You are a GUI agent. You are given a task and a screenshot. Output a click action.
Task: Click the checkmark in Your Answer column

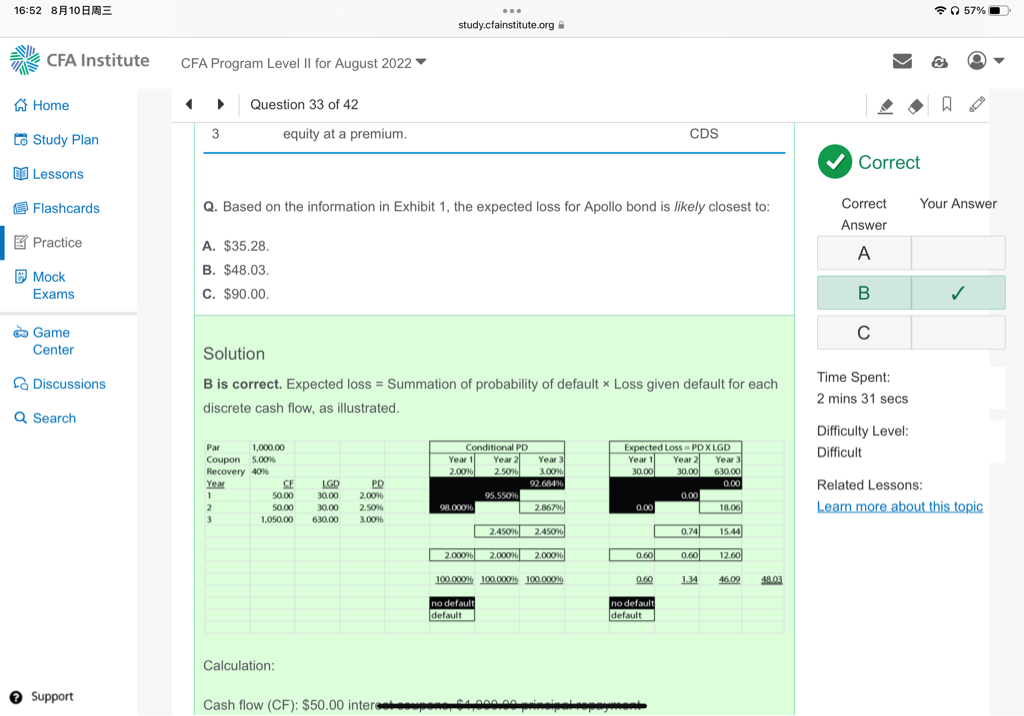tap(957, 293)
